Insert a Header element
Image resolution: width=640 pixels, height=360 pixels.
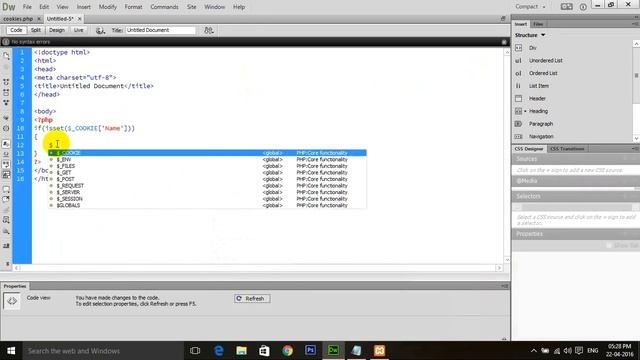[537, 98]
